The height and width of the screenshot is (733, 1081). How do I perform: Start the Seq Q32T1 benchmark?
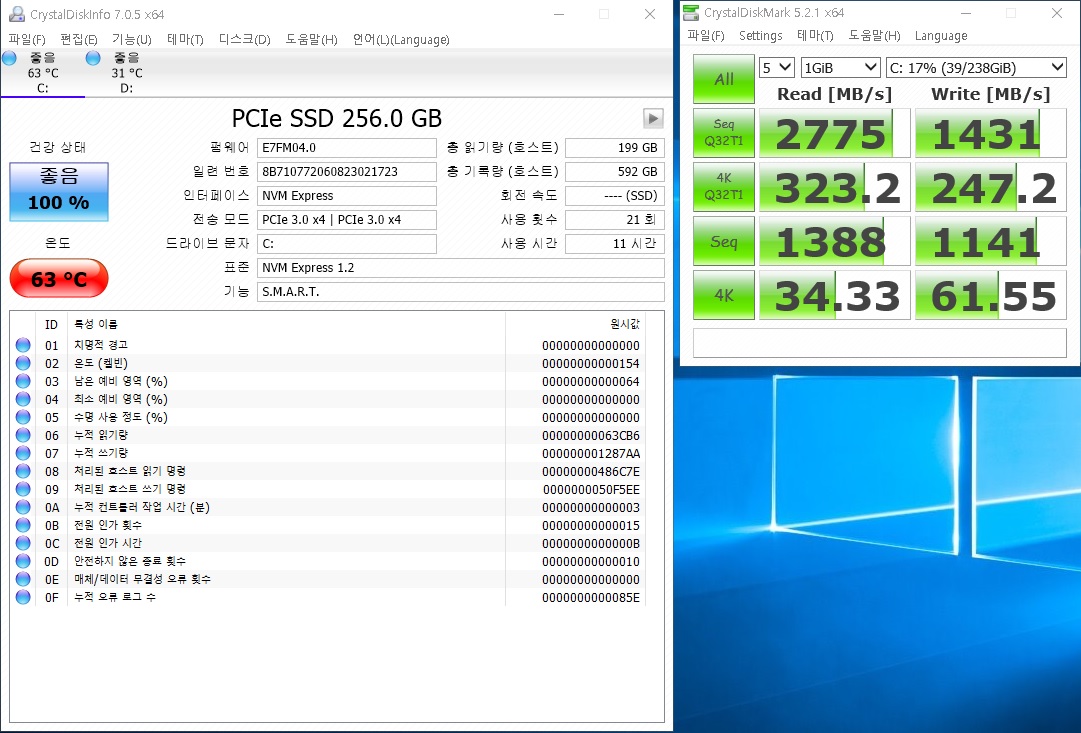click(x=724, y=132)
